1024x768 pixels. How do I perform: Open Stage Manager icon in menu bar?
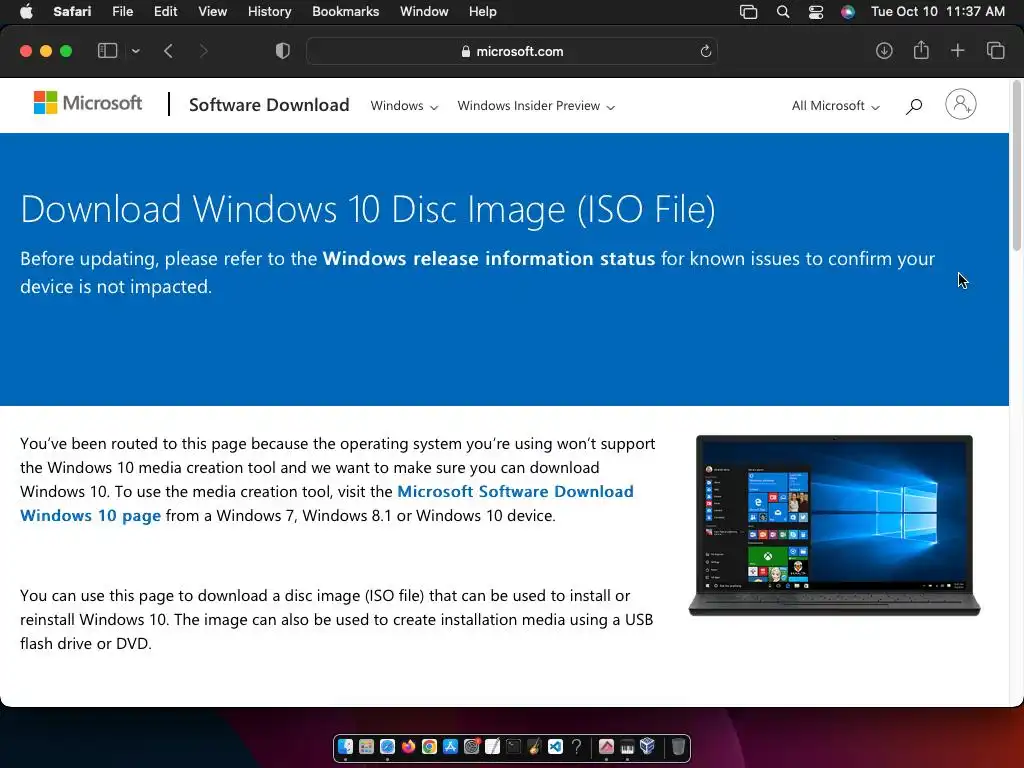tap(748, 11)
